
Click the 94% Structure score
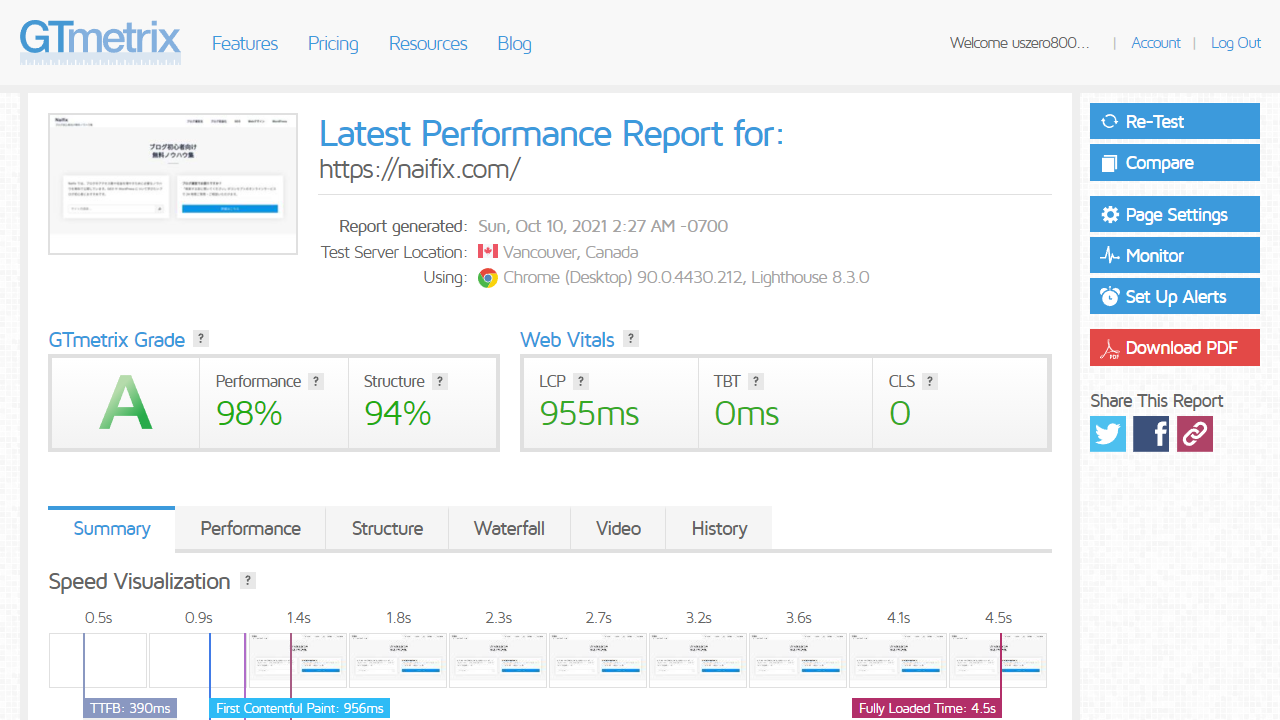[x=398, y=413]
